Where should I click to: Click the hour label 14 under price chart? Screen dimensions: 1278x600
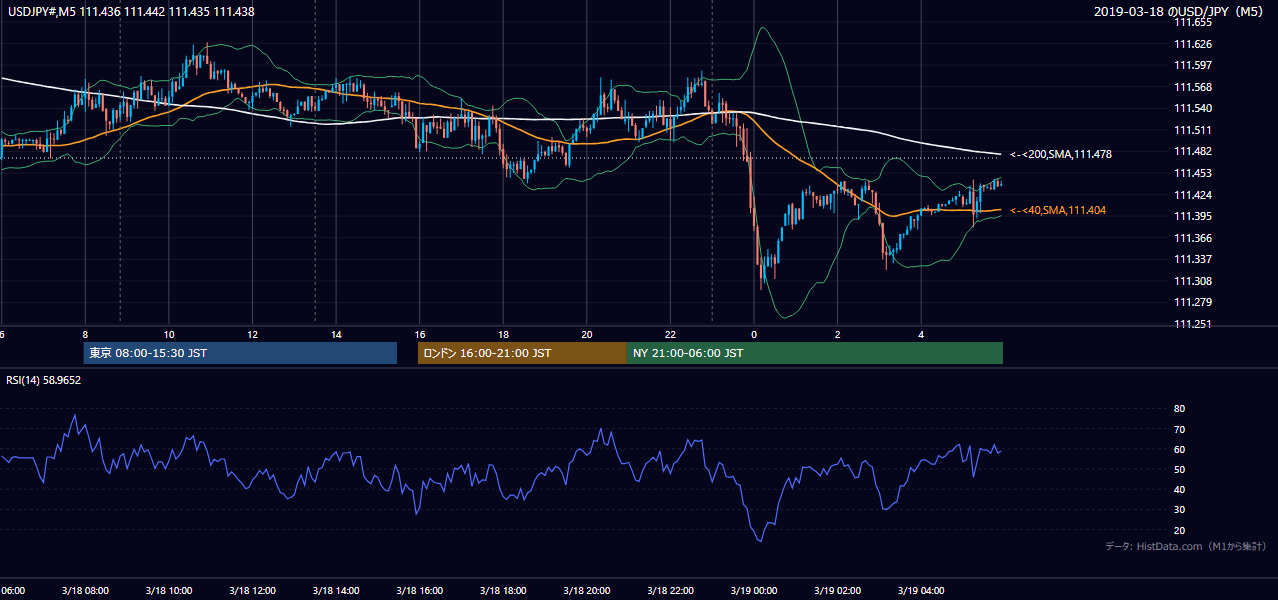click(336, 335)
